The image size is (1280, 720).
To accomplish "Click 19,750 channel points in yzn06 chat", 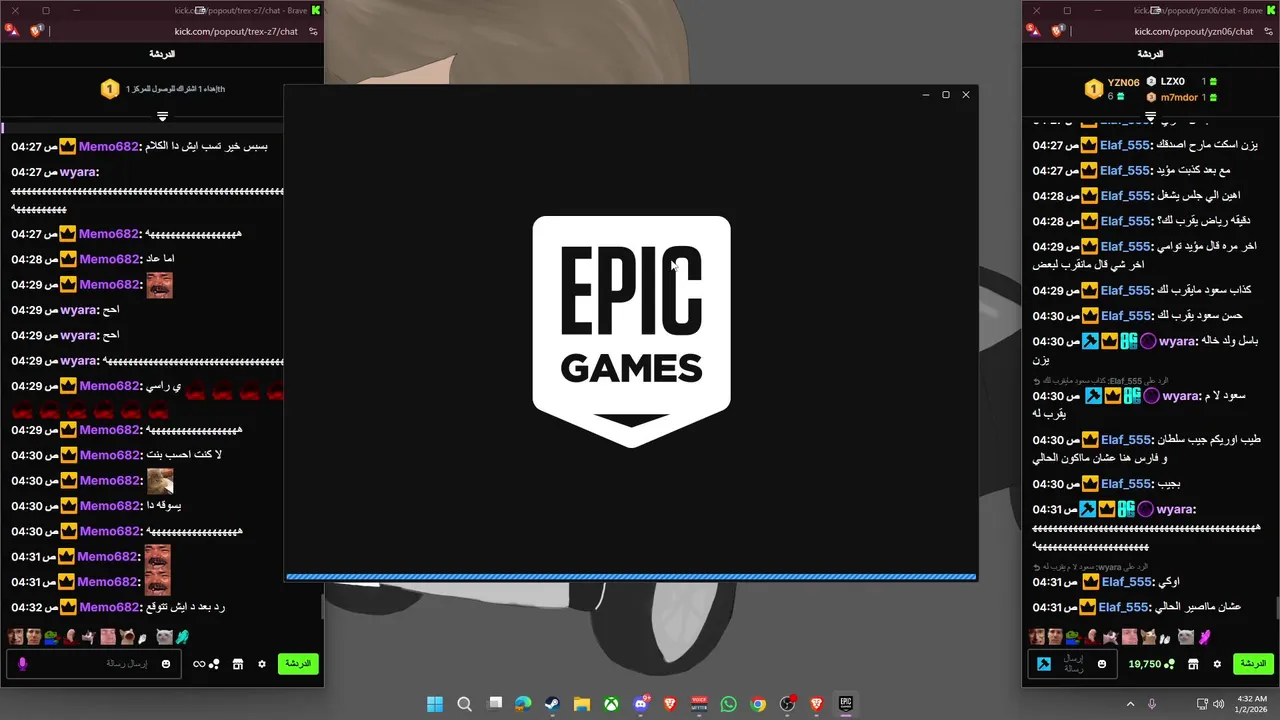I will click(1151, 664).
